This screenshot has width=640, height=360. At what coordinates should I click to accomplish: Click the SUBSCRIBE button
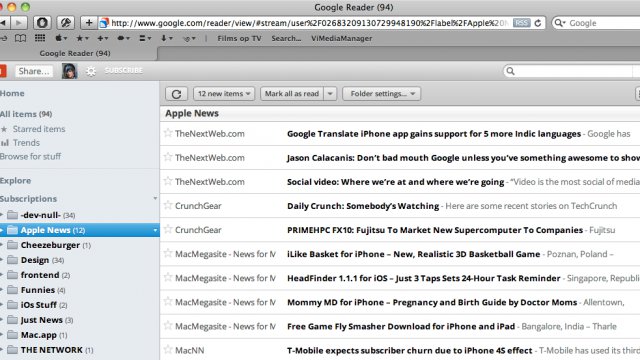pos(124,71)
